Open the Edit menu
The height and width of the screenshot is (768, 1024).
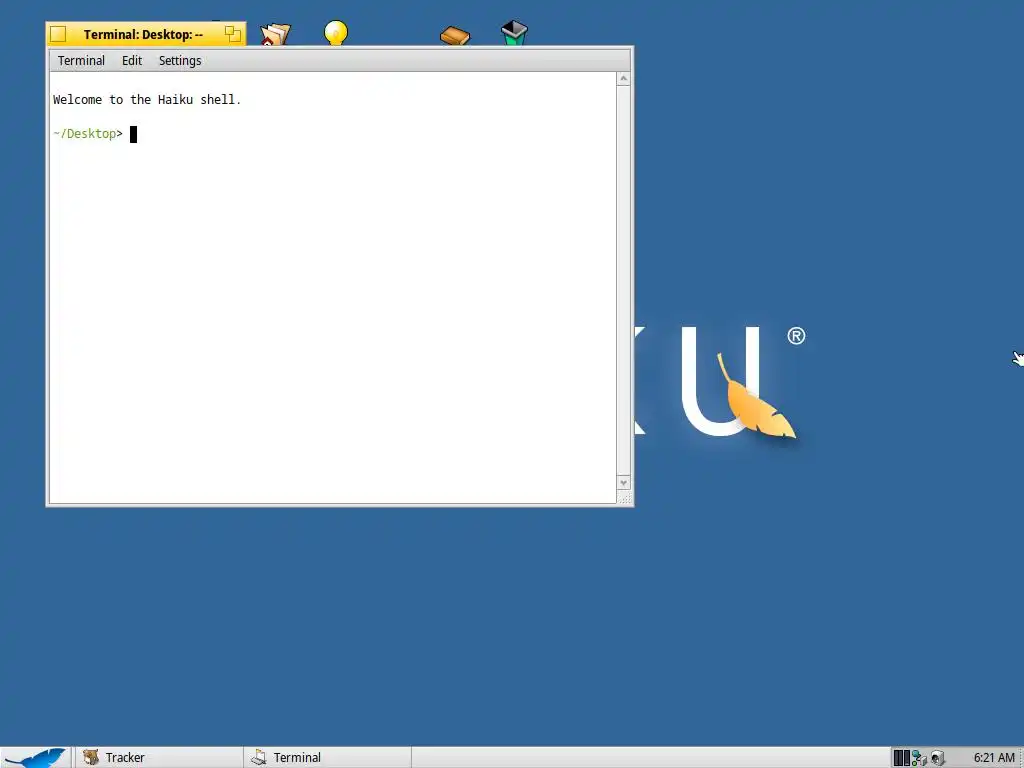(132, 61)
